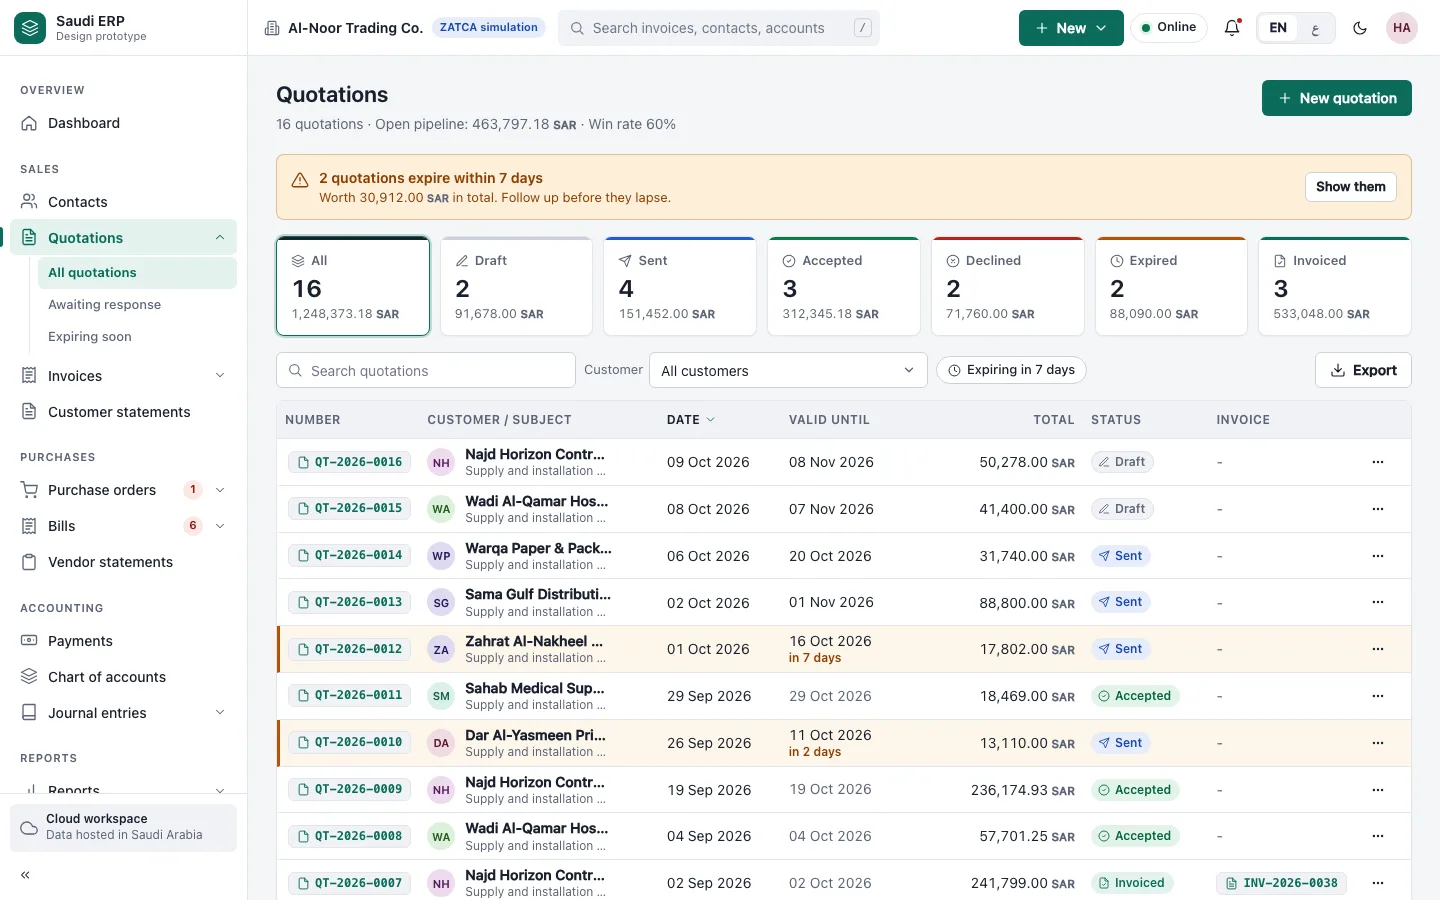Click the Payments icon in sidebar
The height and width of the screenshot is (900, 1440).
tap(29, 641)
